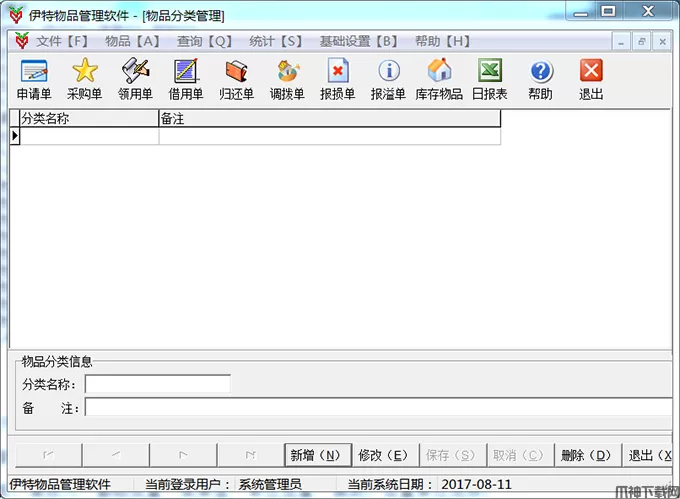
Task: Click the 分类名称 input field
Action: [x=157, y=384]
